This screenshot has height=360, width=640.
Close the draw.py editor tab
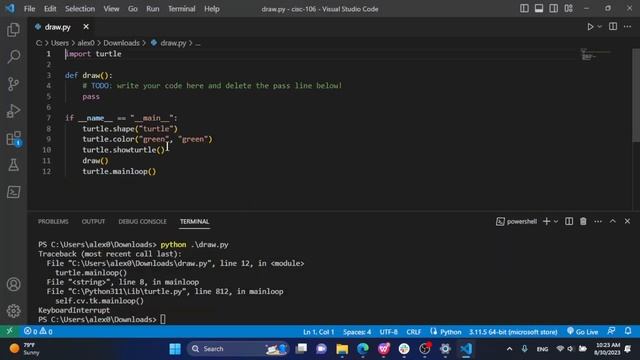click(86, 27)
